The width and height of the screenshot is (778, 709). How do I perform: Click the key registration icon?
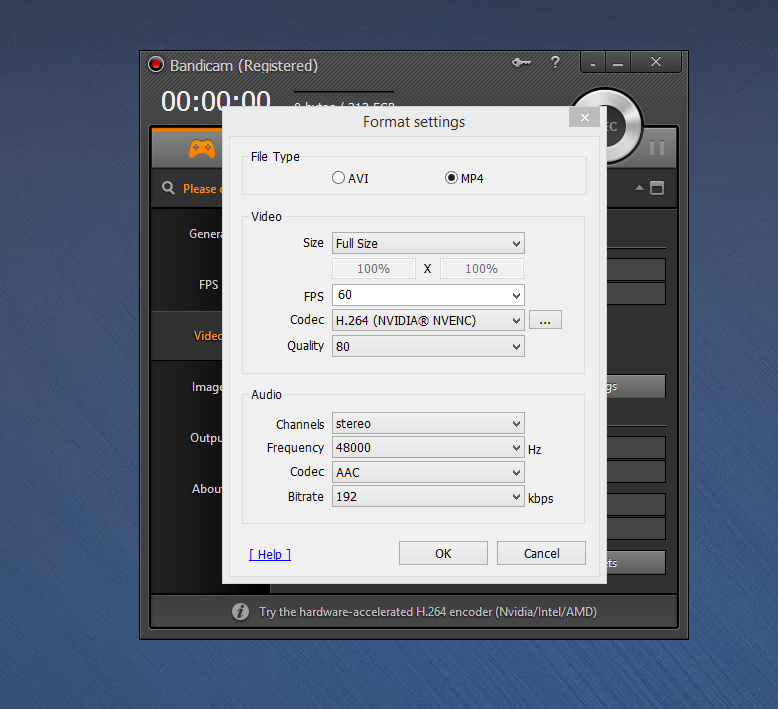tap(521, 63)
